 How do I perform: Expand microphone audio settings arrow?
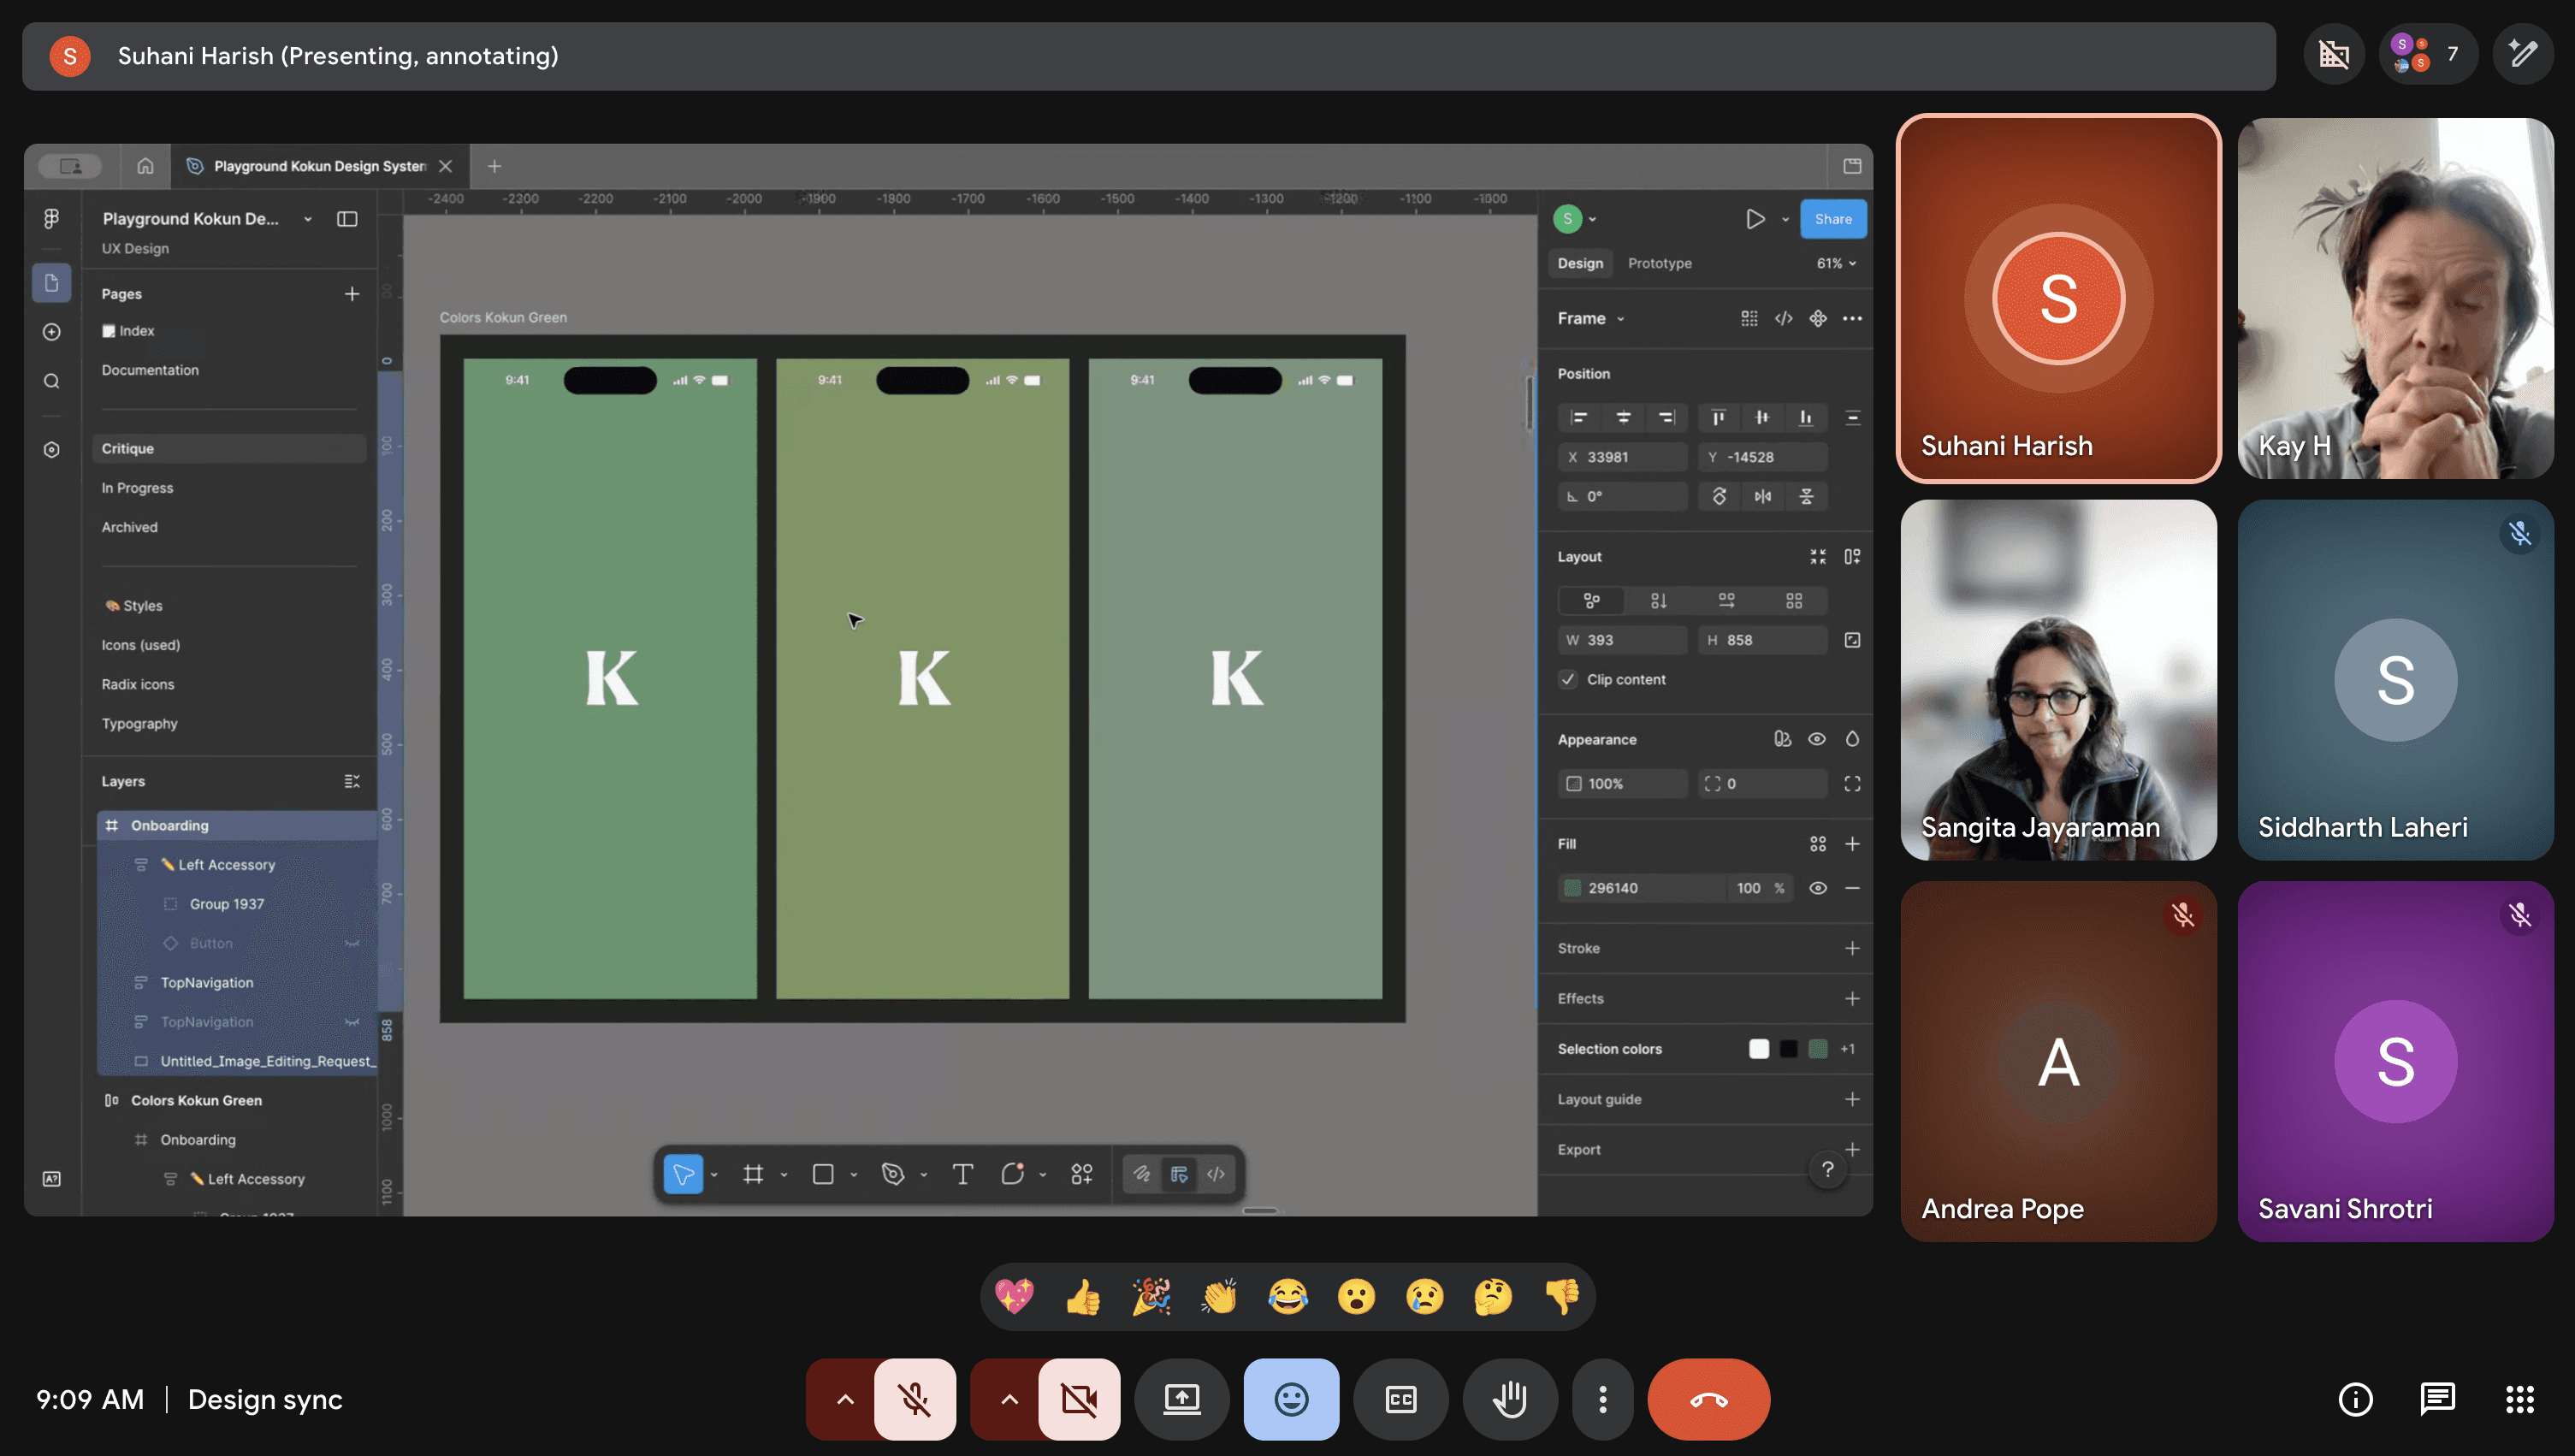pyautogui.click(x=845, y=1399)
